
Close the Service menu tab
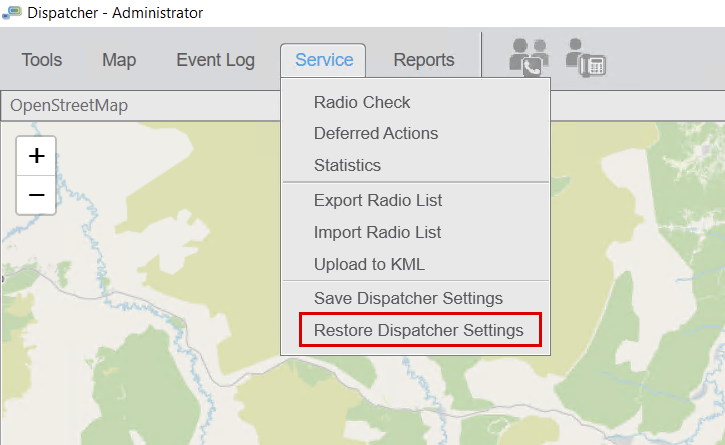pos(323,60)
